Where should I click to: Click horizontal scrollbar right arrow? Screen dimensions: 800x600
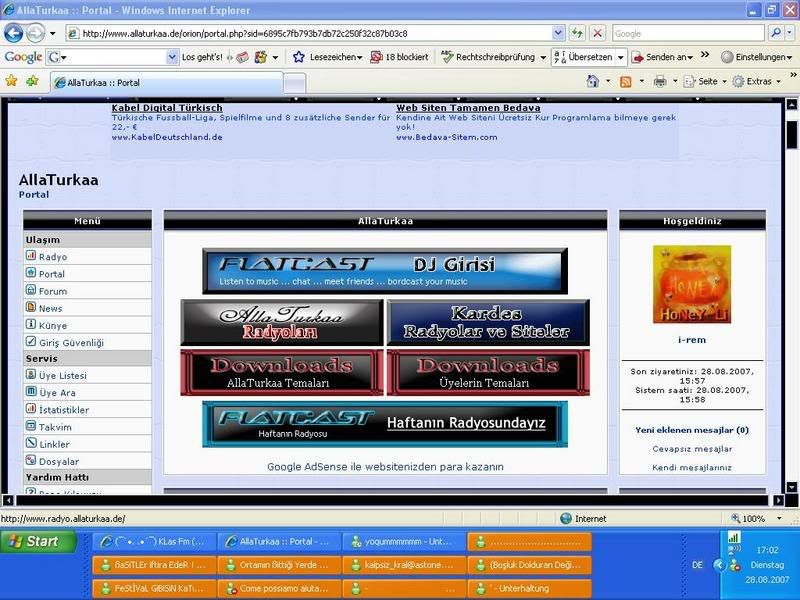pos(778,500)
